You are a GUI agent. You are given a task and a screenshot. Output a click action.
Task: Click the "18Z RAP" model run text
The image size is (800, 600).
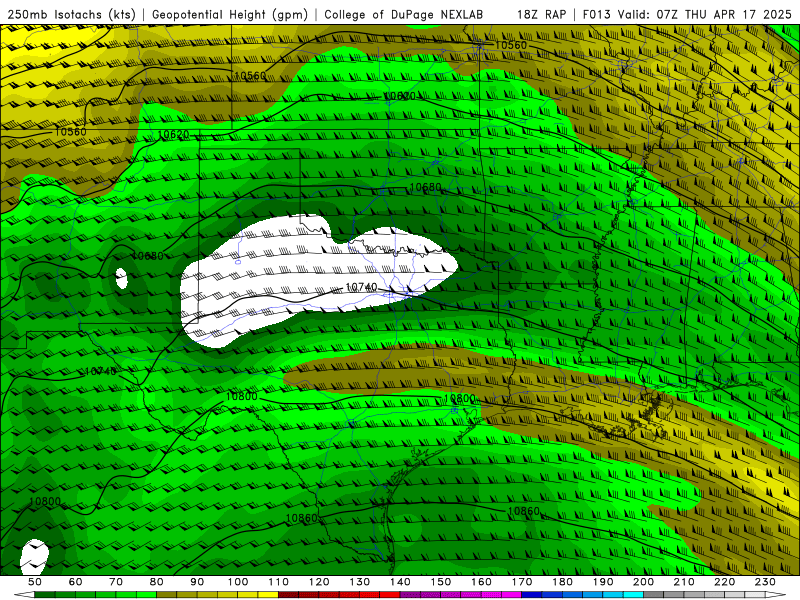click(x=541, y=14)
